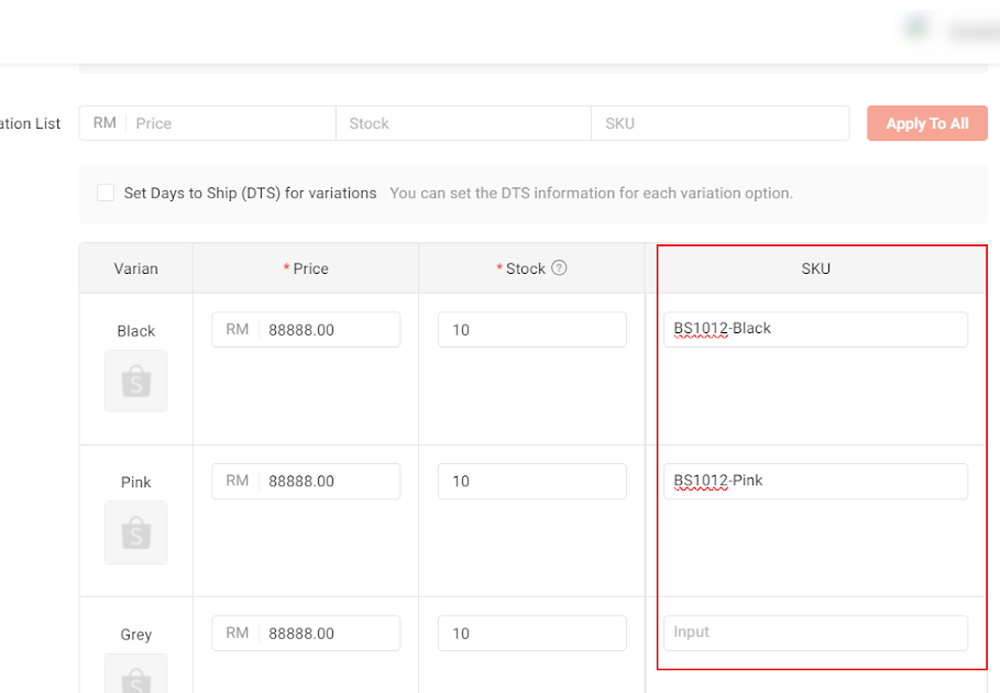The width and height of the screenshot is (1000, 693).
Task: Click the bulk SKU input field
Action: 720,124
